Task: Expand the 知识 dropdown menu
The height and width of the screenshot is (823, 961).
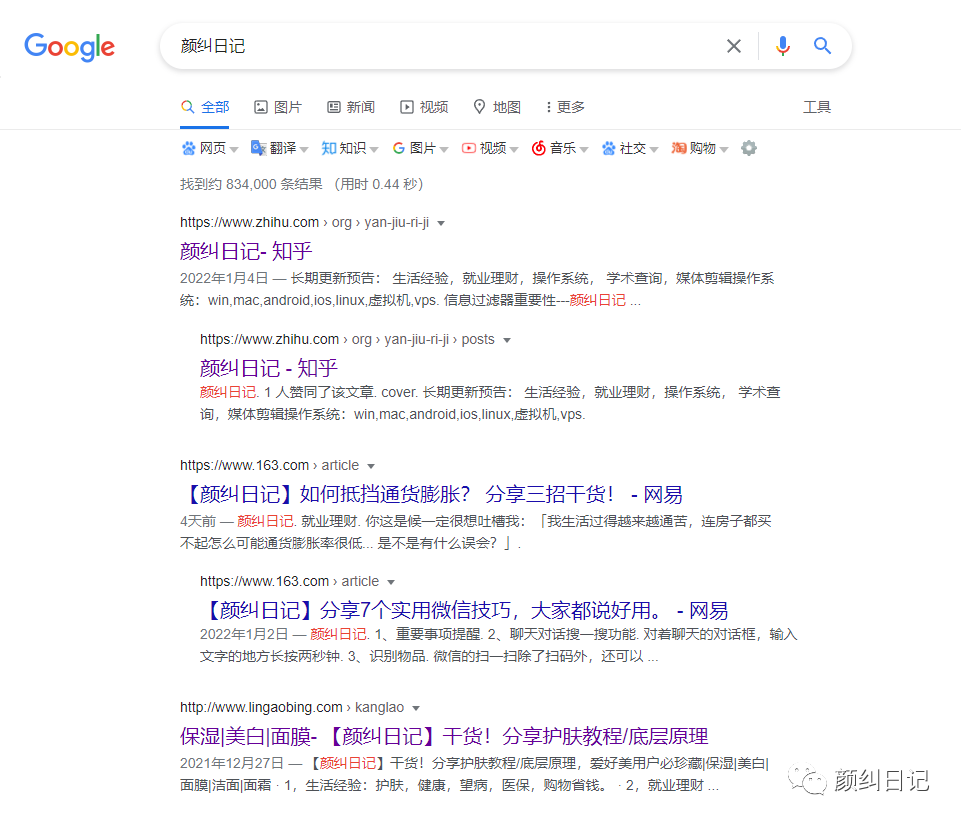Action: click(374, 150)
